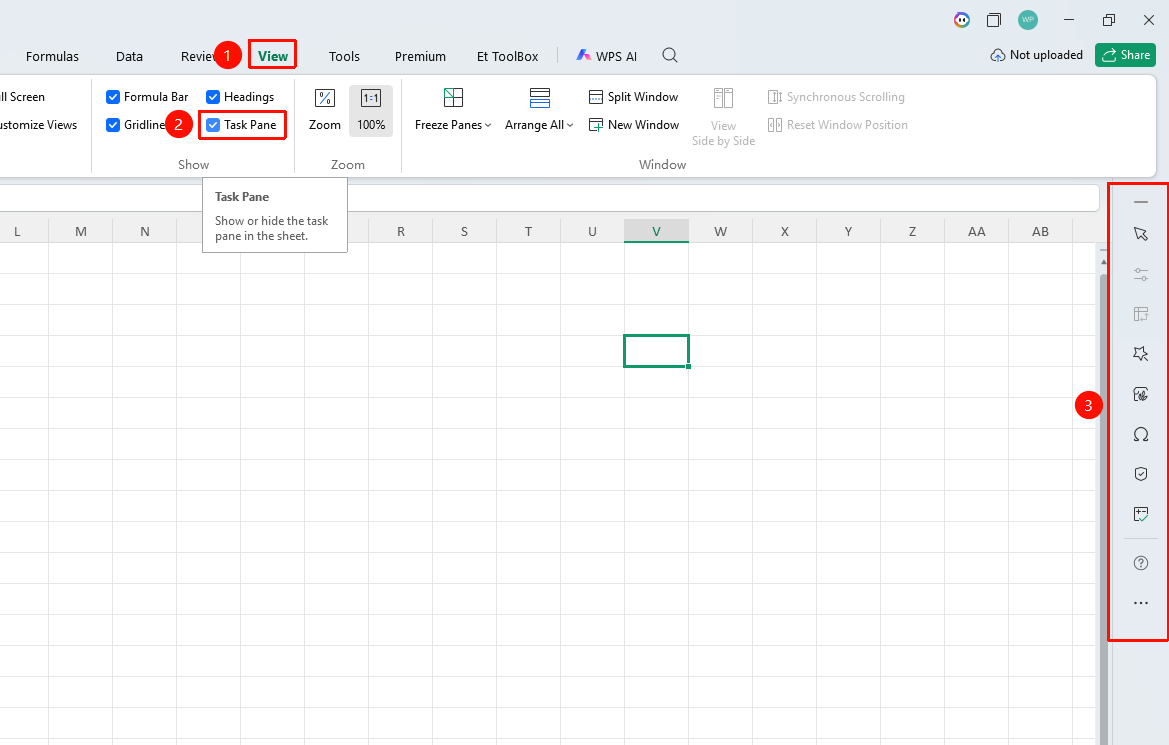Go to the Tools tab
The height and width of the screenshot is (745, 1169).
pos(344,56)
